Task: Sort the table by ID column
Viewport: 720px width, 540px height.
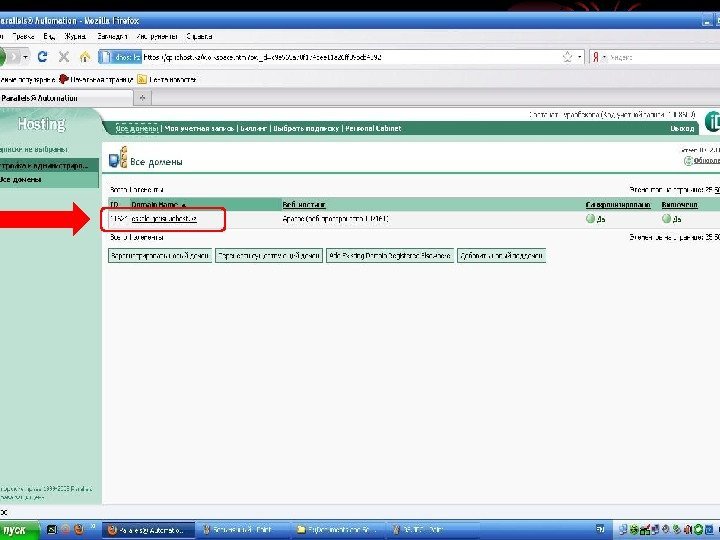Action: [114, 205]
